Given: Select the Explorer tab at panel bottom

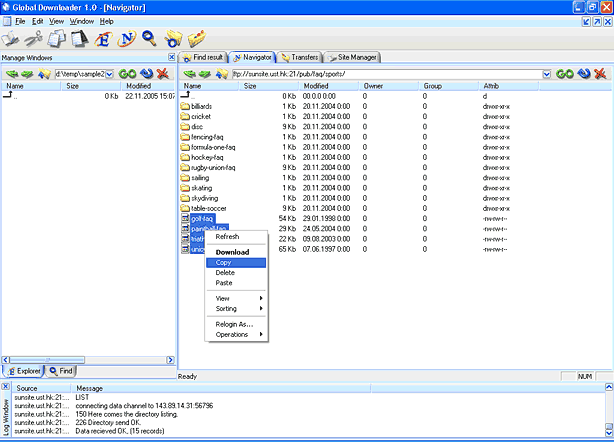Looking at the screenshot, I should click(x=24, y=371).
